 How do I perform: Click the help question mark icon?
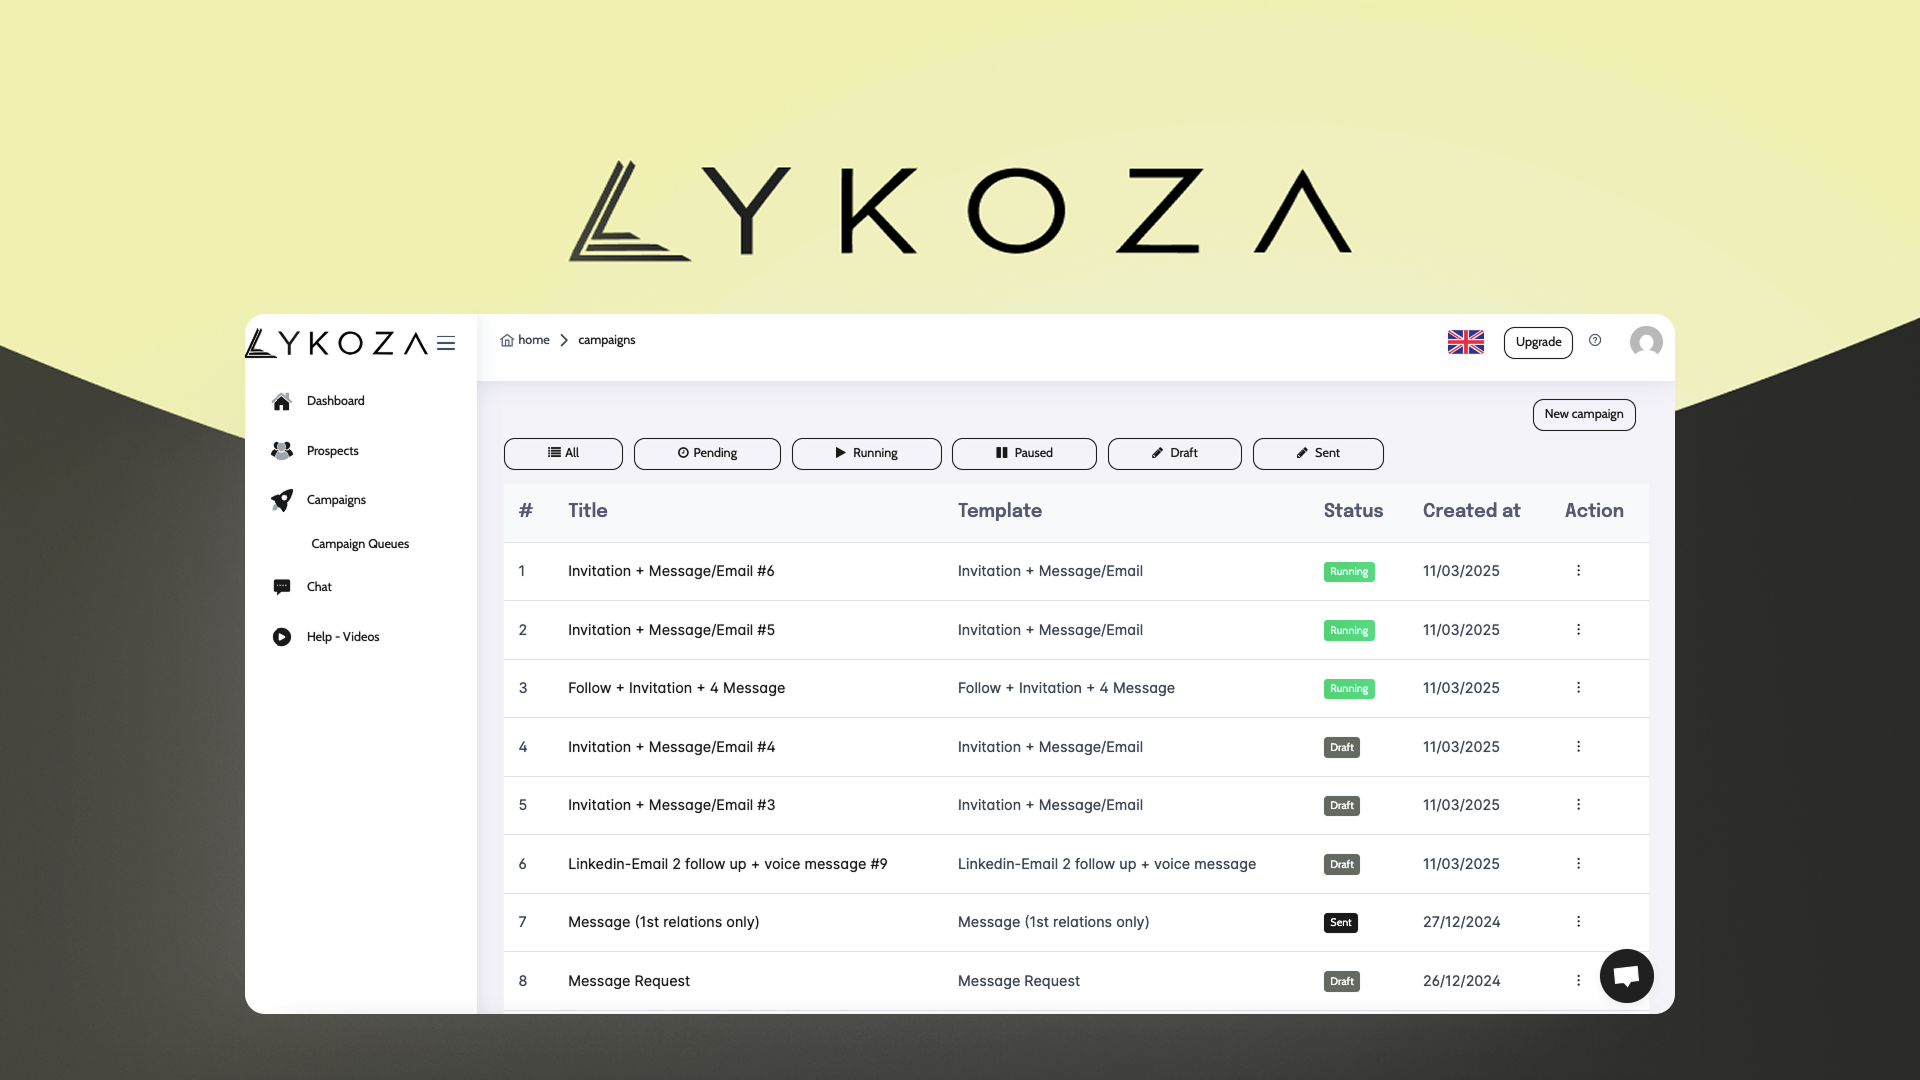coord(1595,341)
